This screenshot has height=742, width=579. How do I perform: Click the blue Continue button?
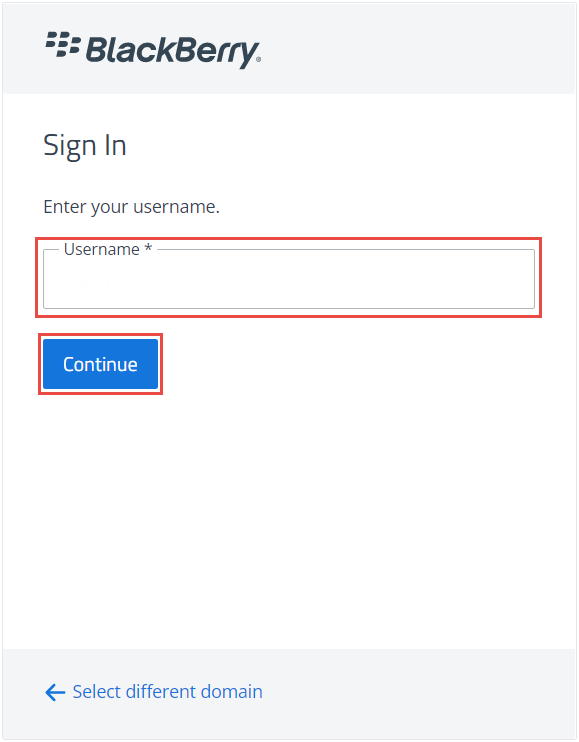(x=100, y=364)
